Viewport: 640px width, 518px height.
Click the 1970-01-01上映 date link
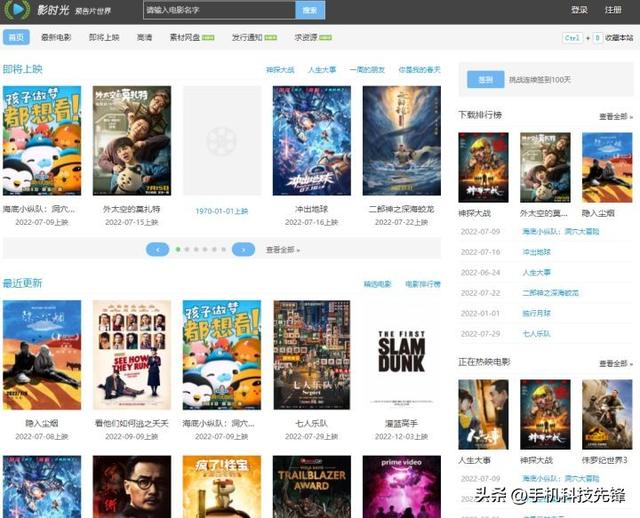tap(222, 211)
